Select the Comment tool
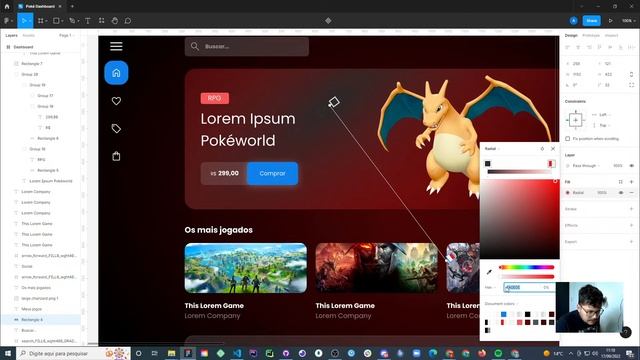The image size is (640, 360). point(128,20)
